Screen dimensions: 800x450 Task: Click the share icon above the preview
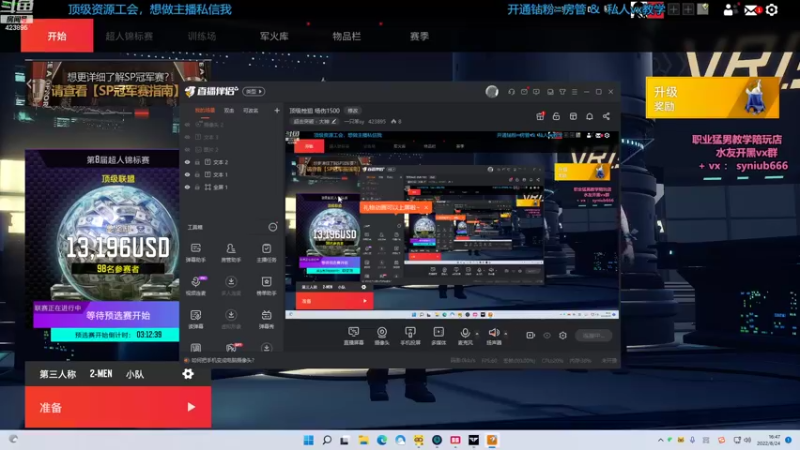click(606, 116)
